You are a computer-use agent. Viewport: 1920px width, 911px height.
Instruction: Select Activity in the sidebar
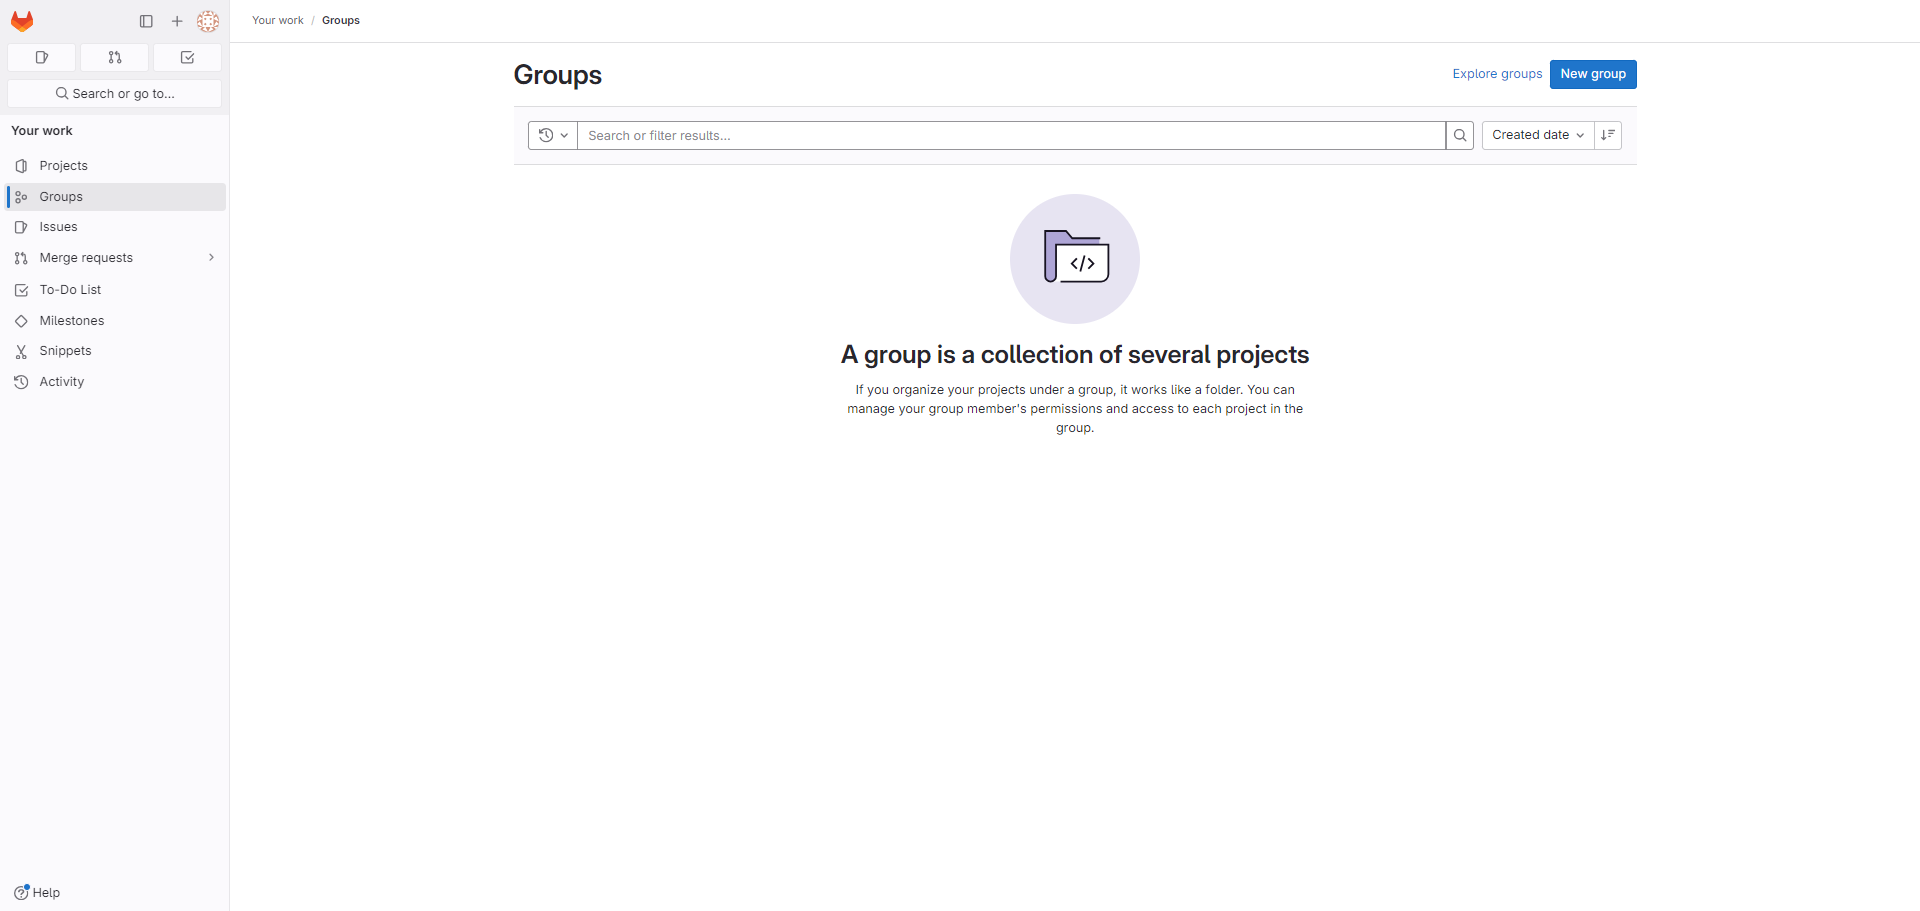115,382
